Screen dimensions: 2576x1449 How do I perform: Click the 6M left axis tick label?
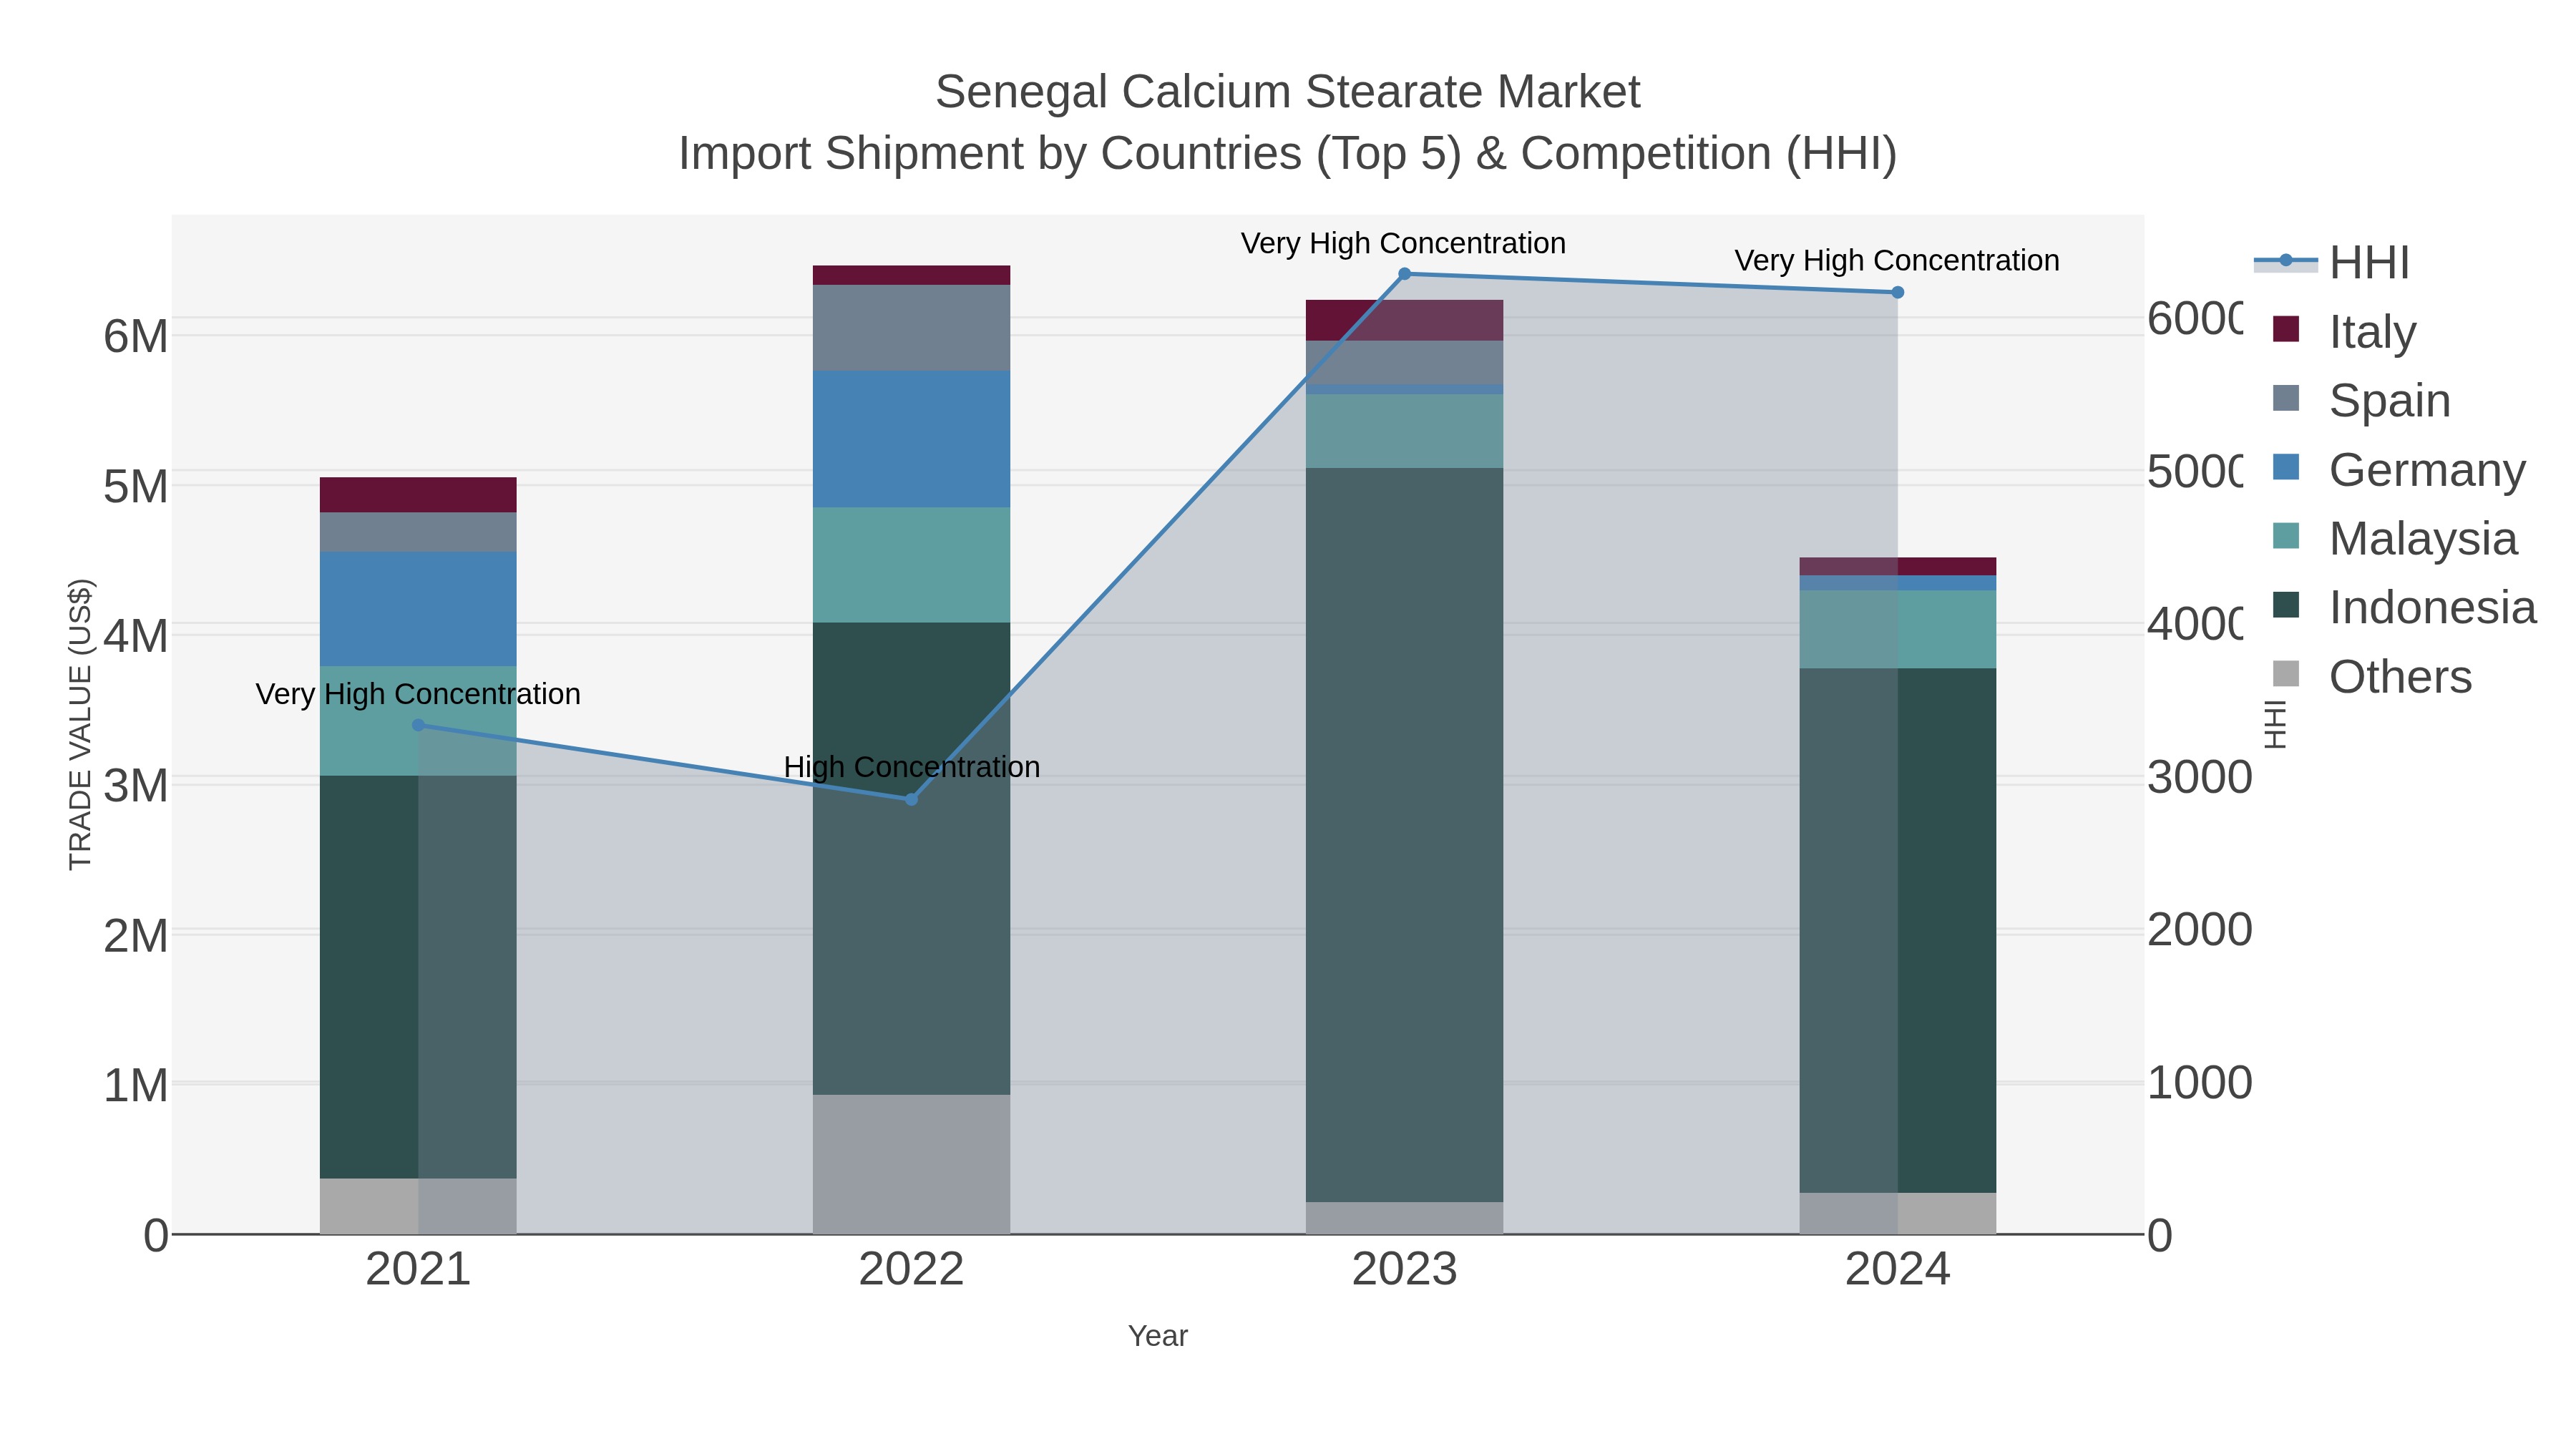click(136, 336)
